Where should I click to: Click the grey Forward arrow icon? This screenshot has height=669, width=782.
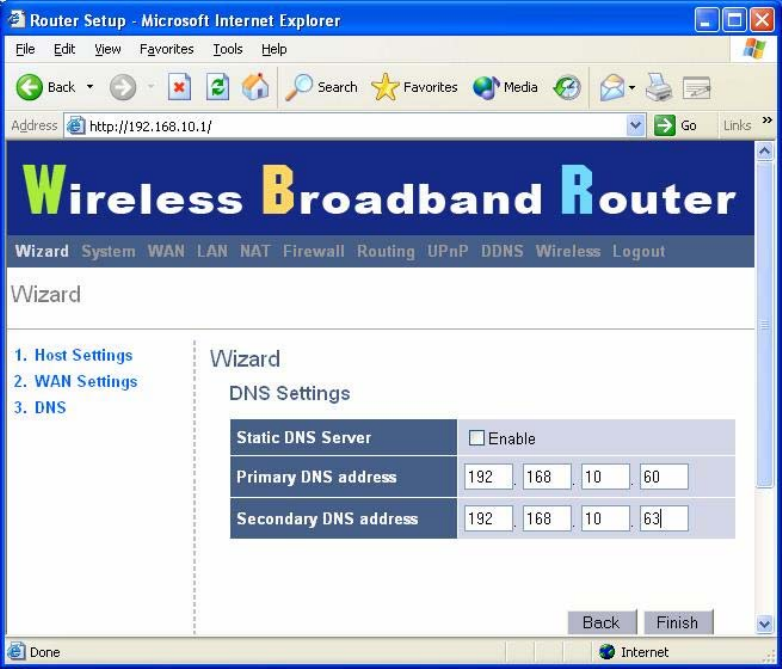123,87
